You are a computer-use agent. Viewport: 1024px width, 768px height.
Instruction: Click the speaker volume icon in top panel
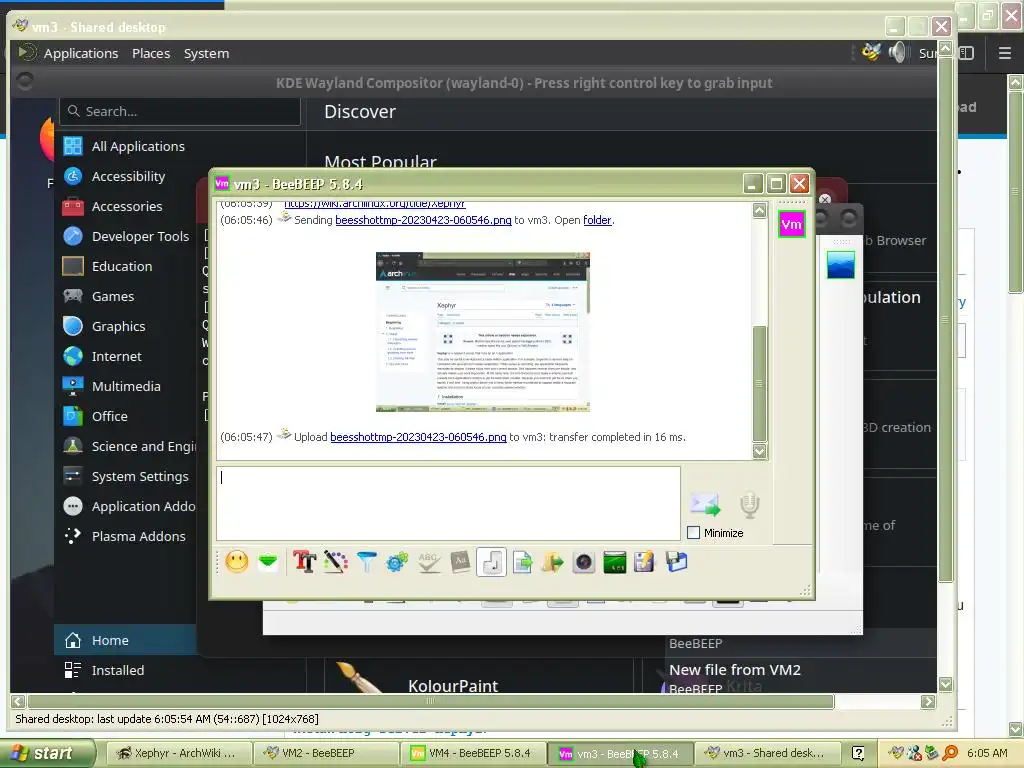click(897, 52)
